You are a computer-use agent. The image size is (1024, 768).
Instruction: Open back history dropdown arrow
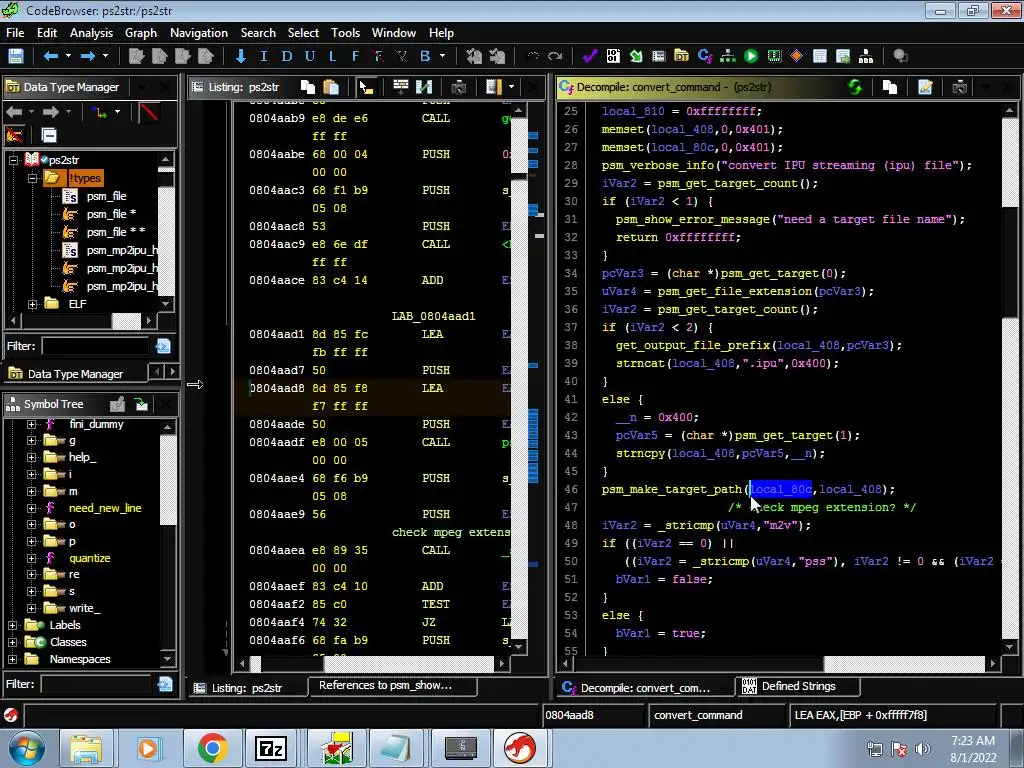(x=69, y=56)
